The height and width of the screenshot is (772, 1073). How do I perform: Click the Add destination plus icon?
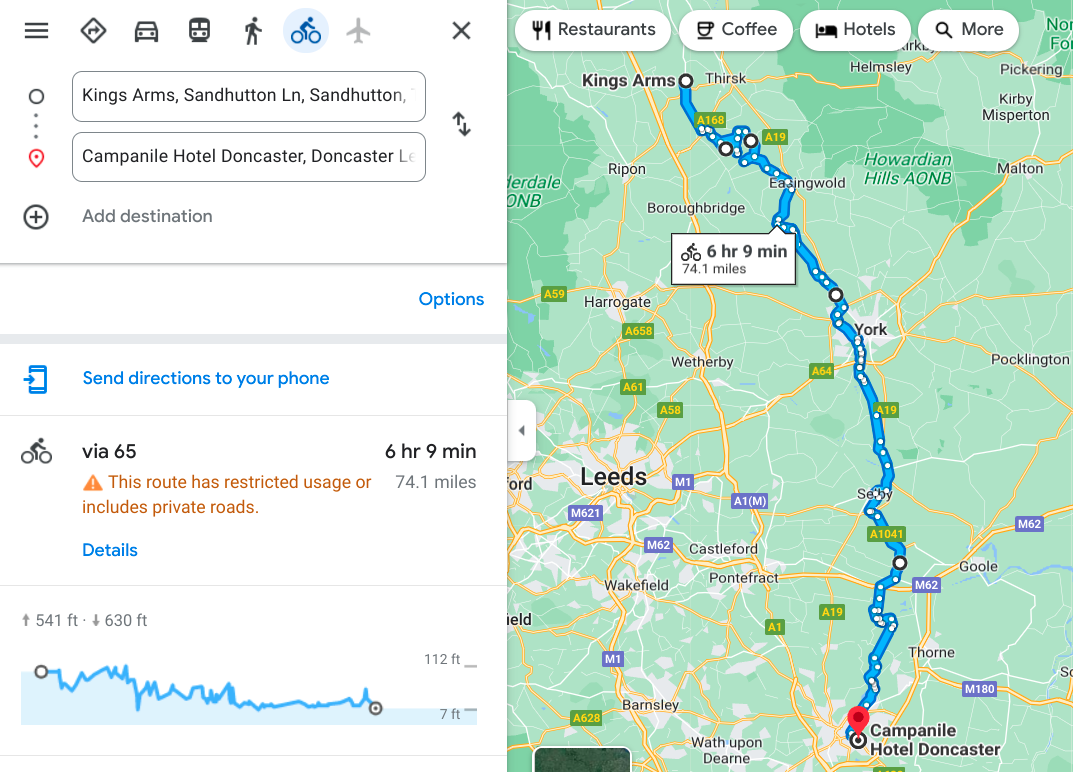point(36,217)
